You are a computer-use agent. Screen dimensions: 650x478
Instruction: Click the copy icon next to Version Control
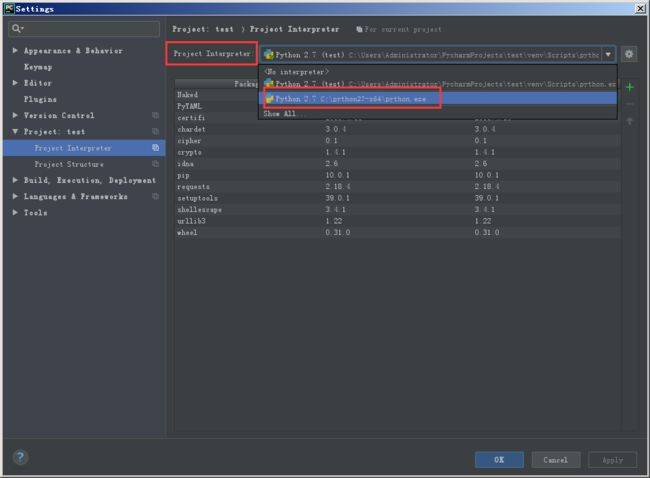coord(155,115)
